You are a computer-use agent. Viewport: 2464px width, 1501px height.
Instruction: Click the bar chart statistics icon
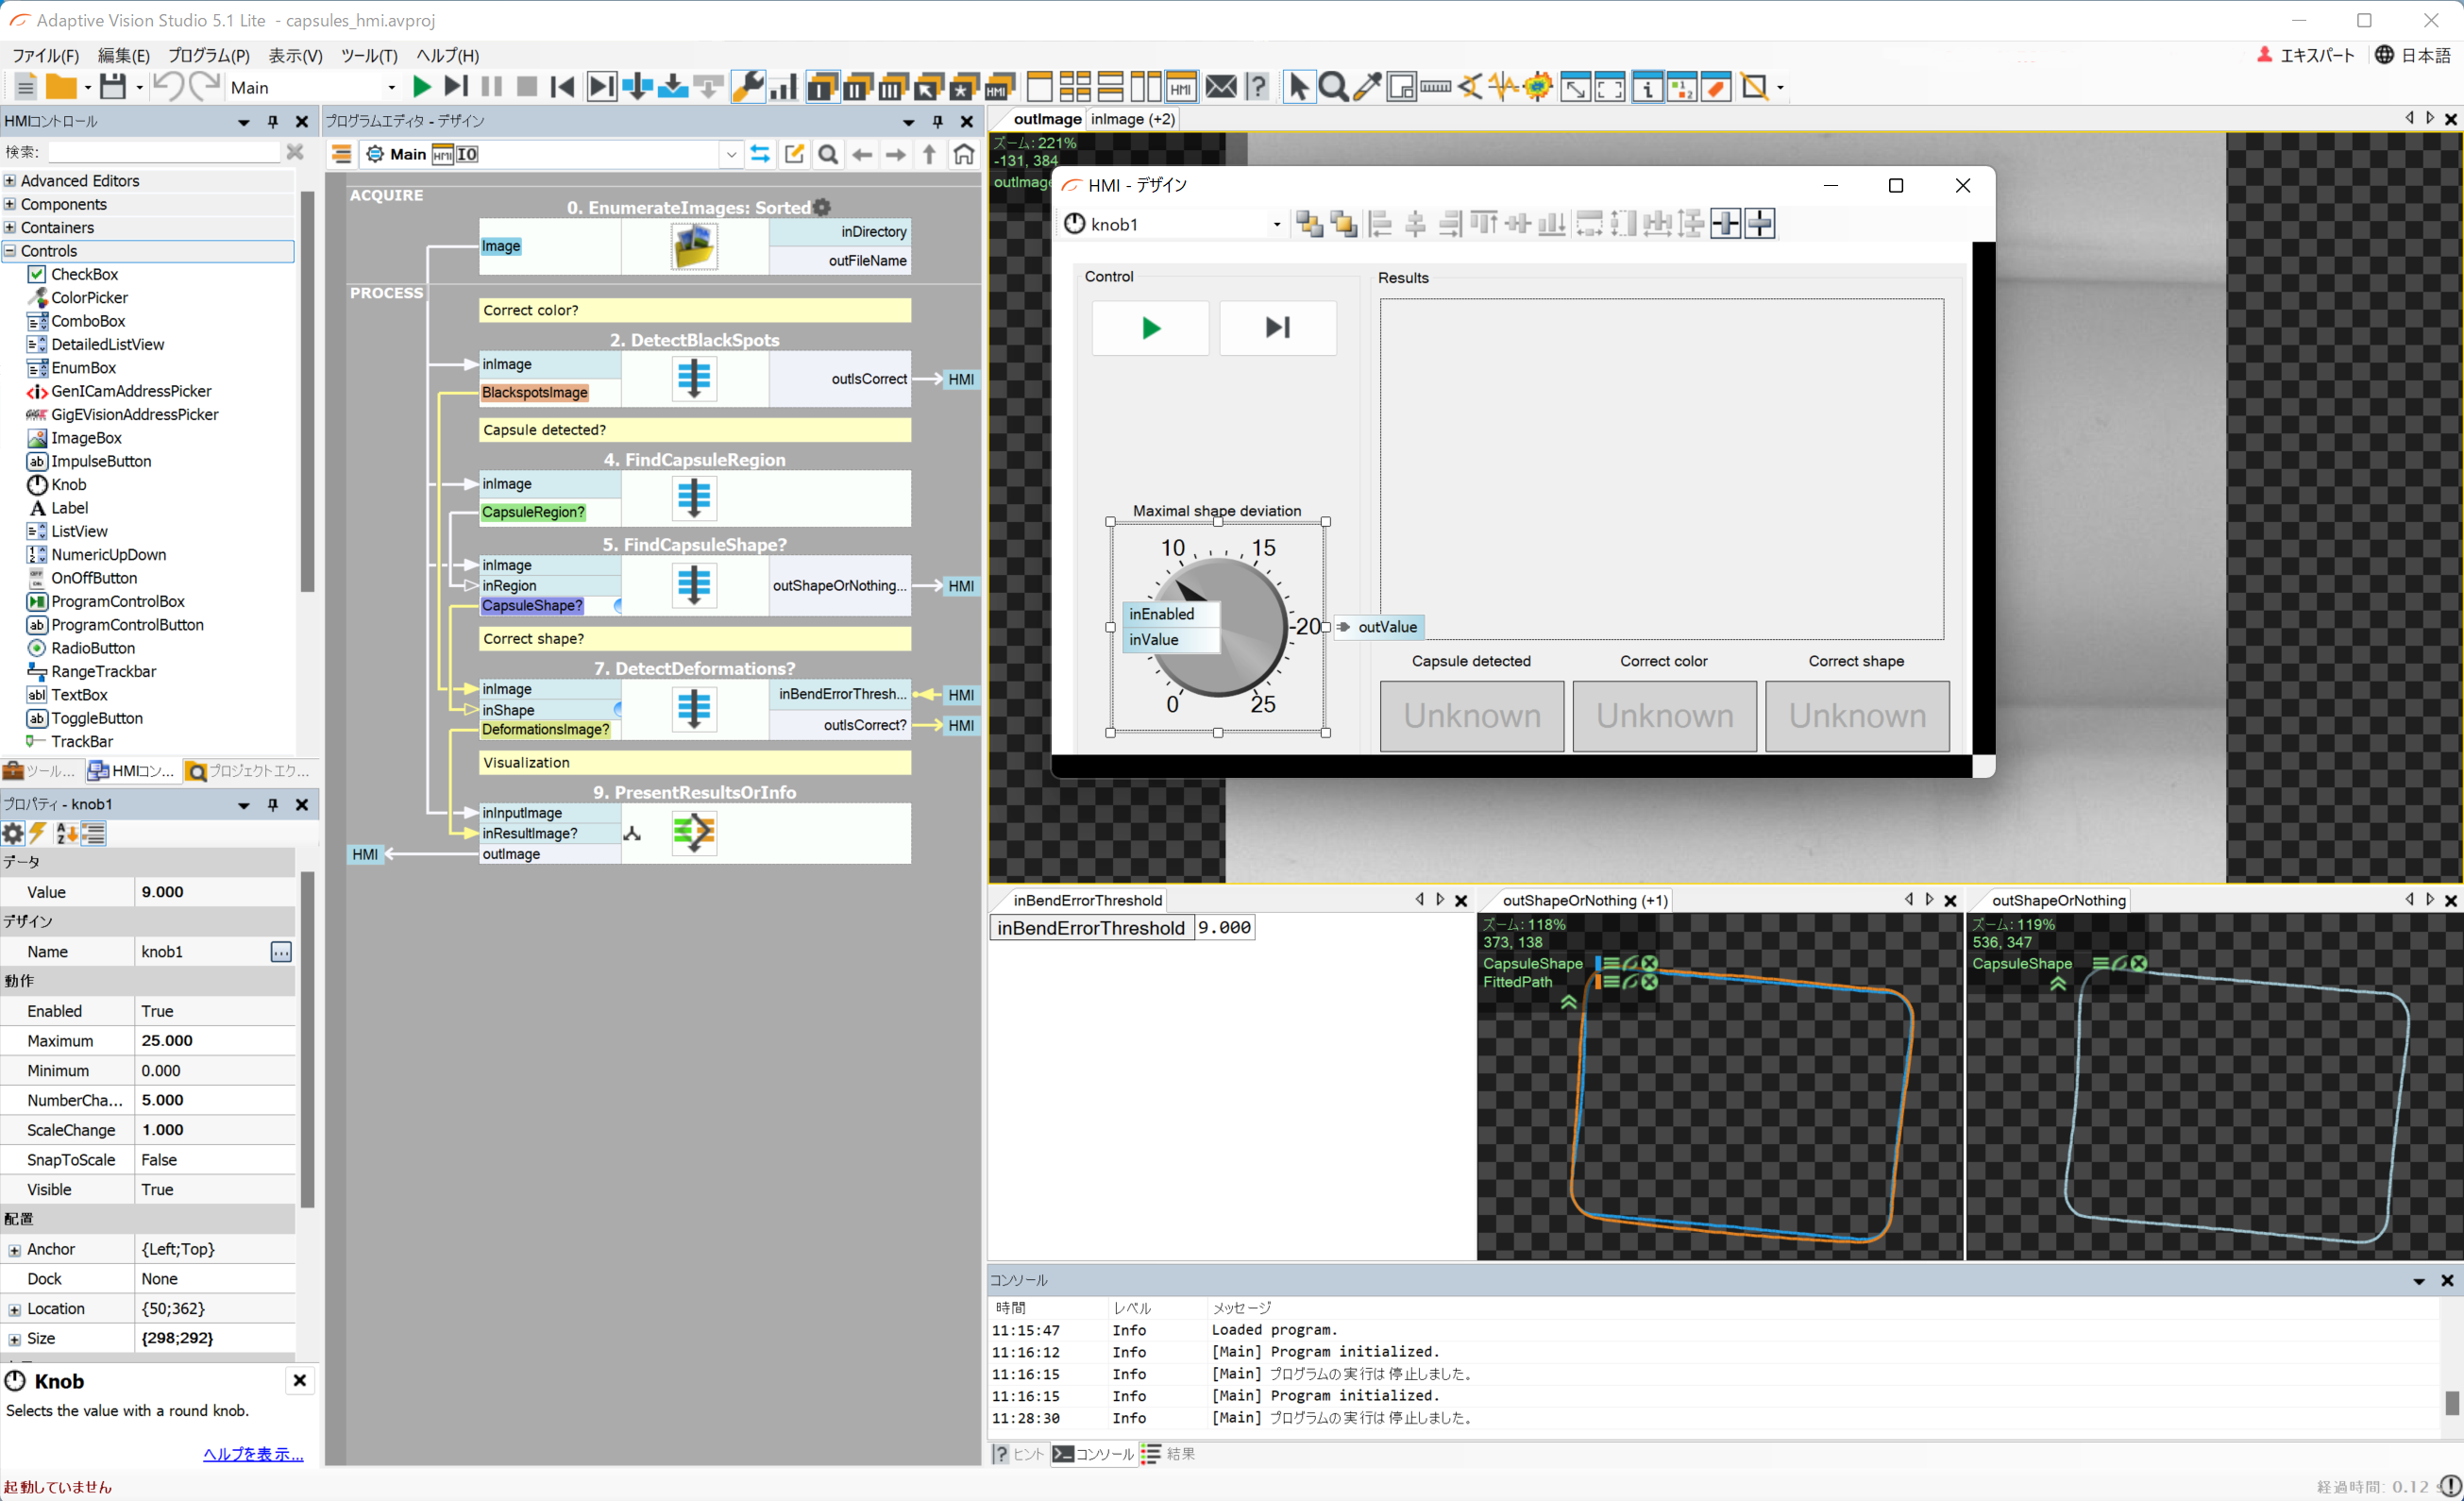(x=783, y=87)
